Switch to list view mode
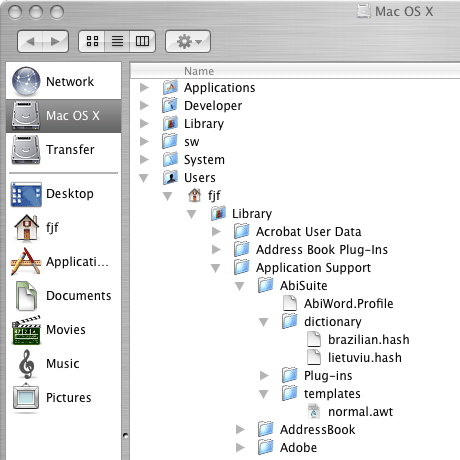460x460 pixels. [x=117, y=41]
